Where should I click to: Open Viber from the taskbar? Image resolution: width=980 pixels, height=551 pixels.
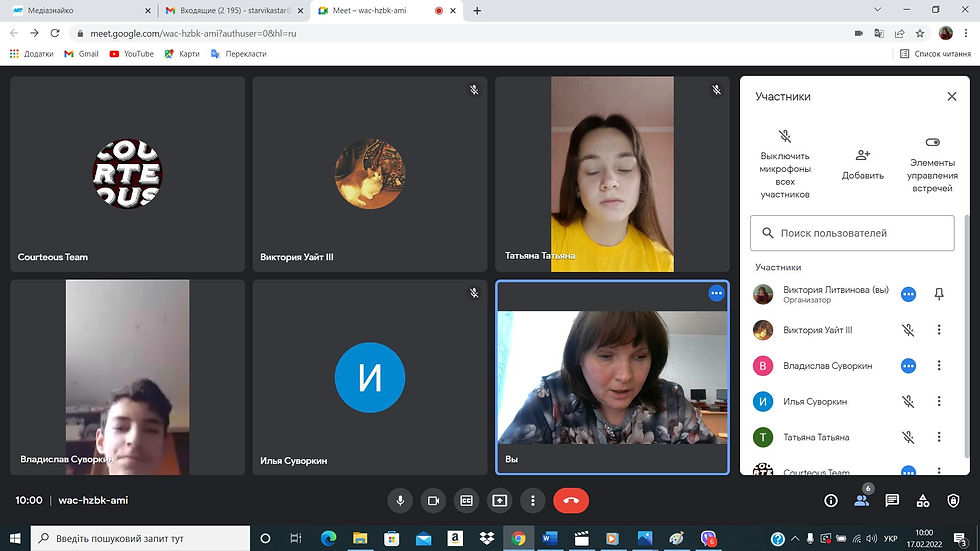point(708,538)
